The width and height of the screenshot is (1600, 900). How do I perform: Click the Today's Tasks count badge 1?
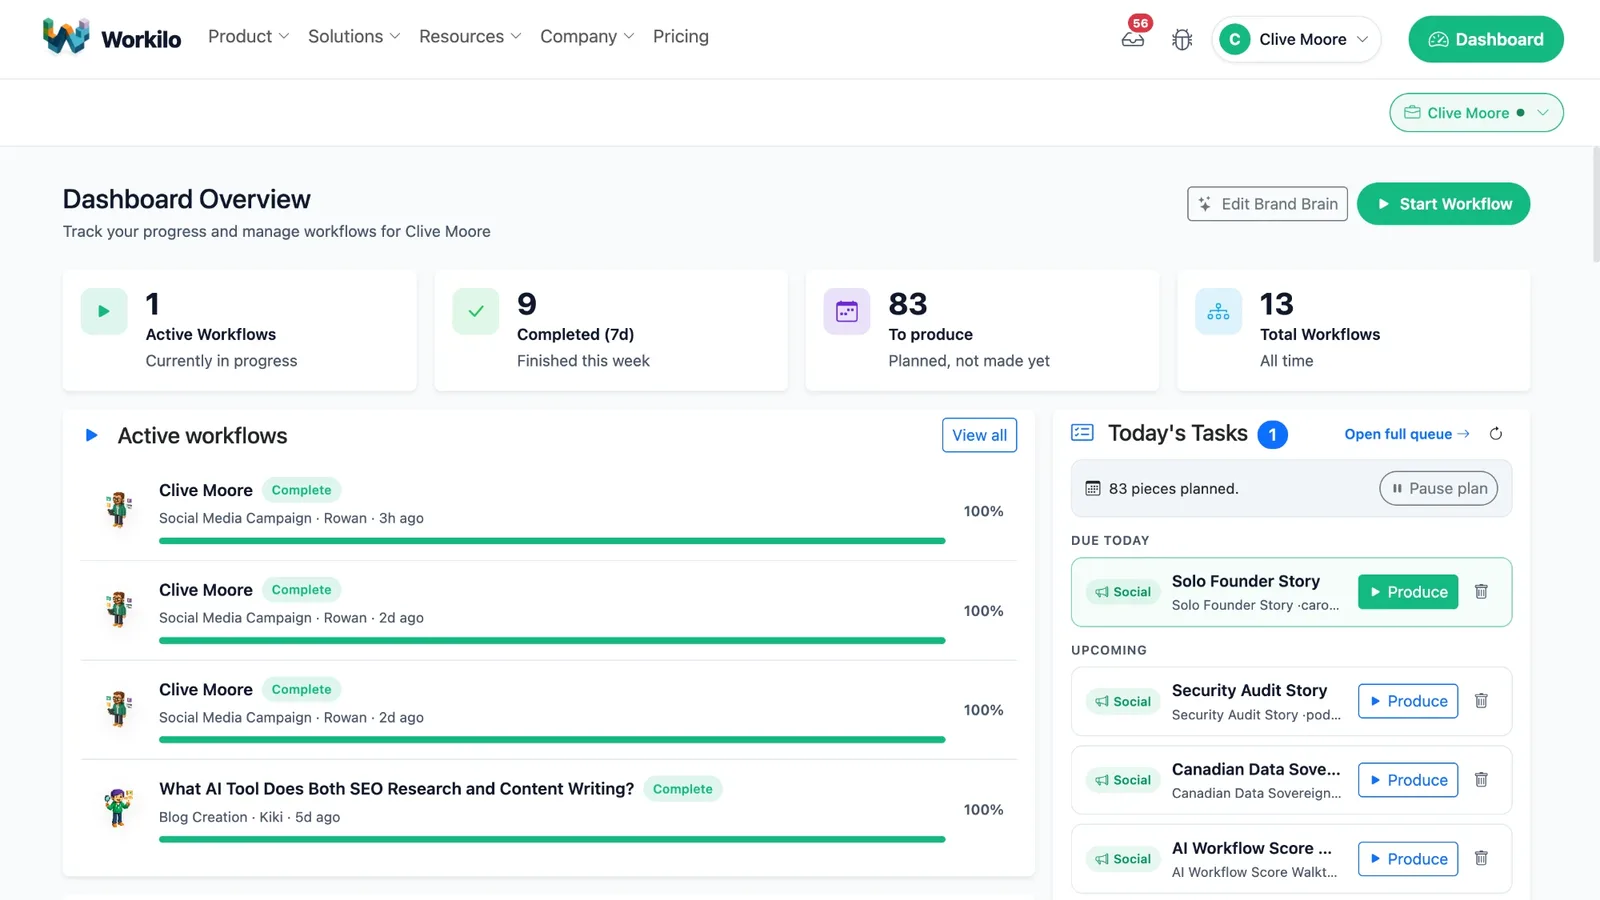[1272, 435]
